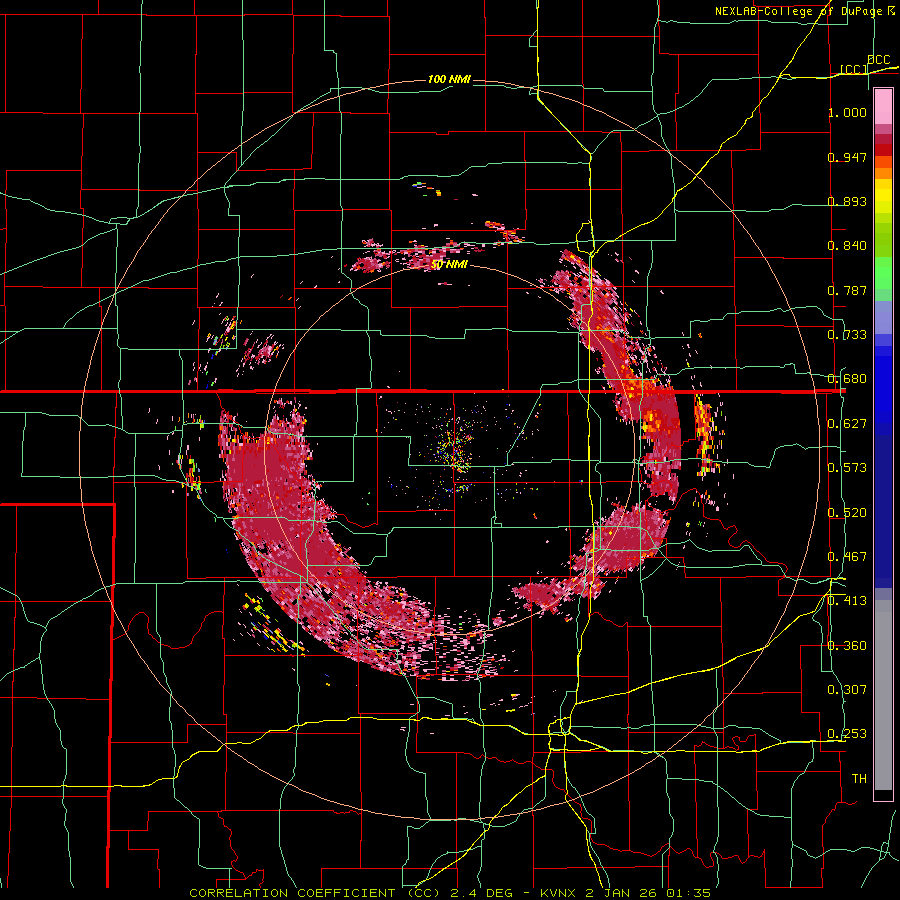Screen dimensions: 900x900
Task: Click the 100 NMI range ring label
Action: click(449, 79)
